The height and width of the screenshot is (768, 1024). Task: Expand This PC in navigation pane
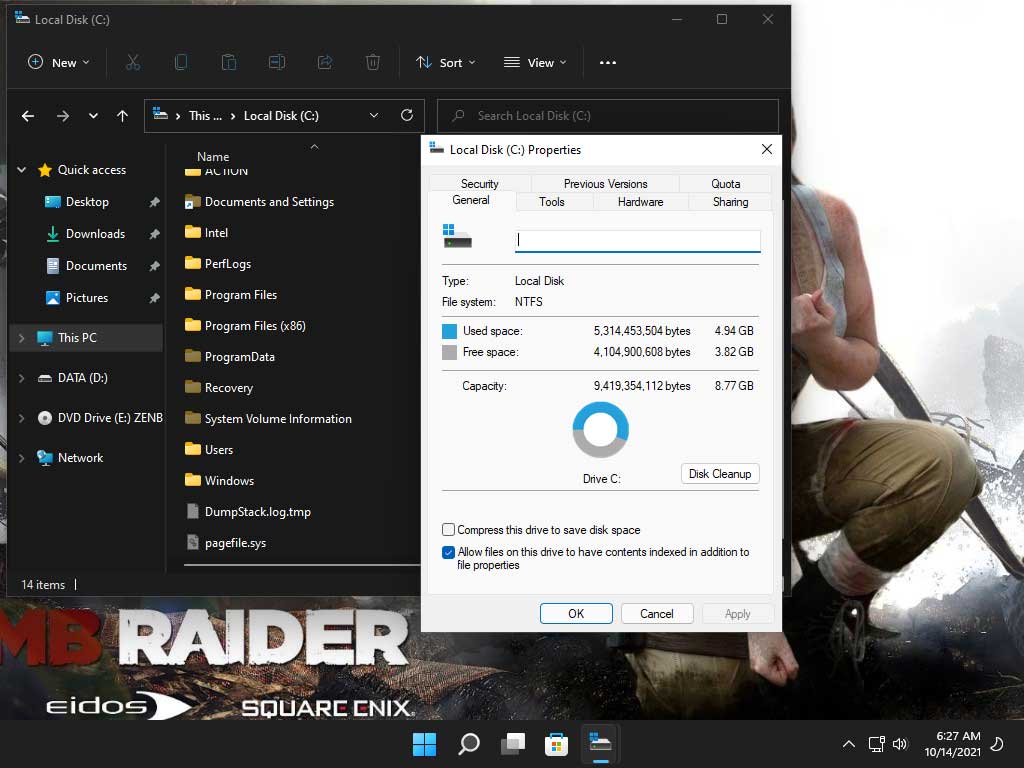pyautogui.click(x=22, y=338)
